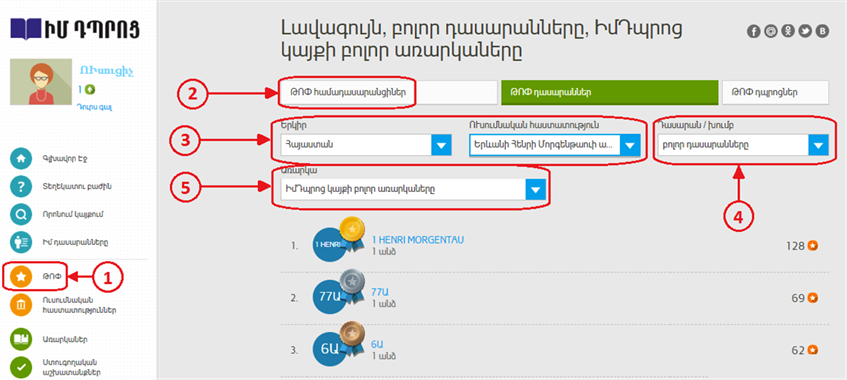Viewport: 847px width, 380px height.
Task: Share the page via the Facebook icon
Action: click(754, 31)
